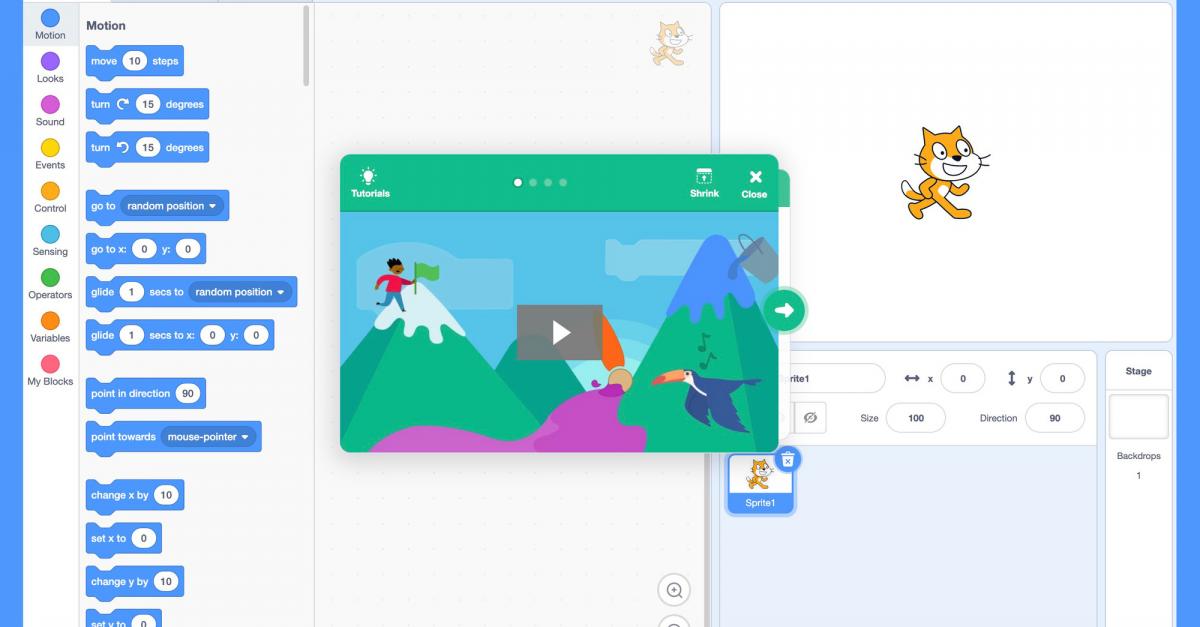
Task: Click the Motion palette heading
Action: (106, 25)
